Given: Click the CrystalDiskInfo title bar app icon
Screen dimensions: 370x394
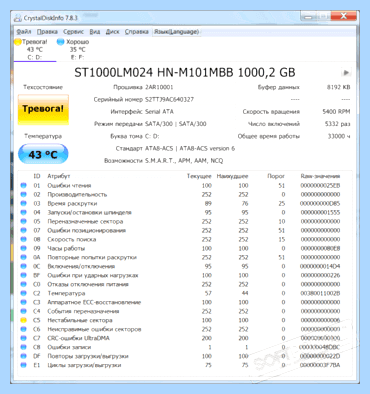Looking at the screenshot, I should tap(18, 18).
